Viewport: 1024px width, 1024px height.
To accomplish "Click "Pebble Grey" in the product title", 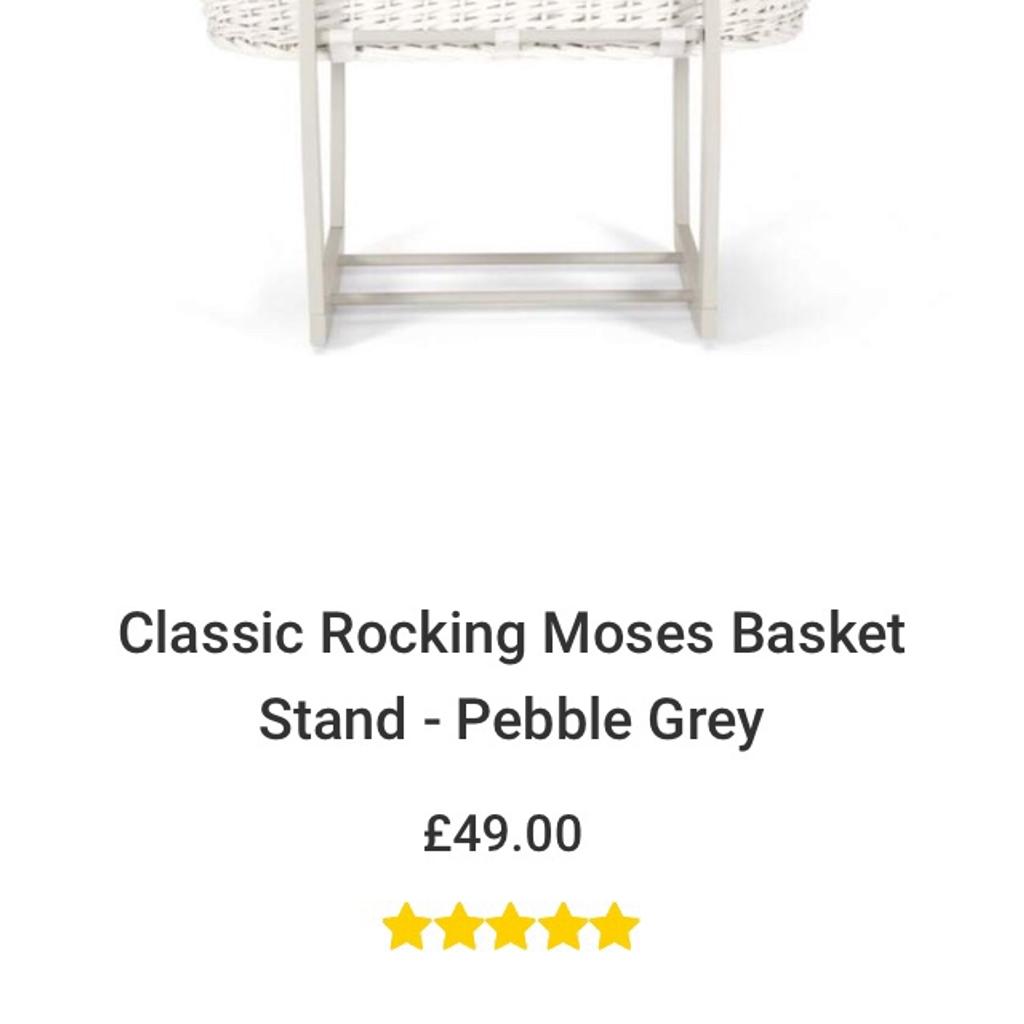I will click(610, 720).
